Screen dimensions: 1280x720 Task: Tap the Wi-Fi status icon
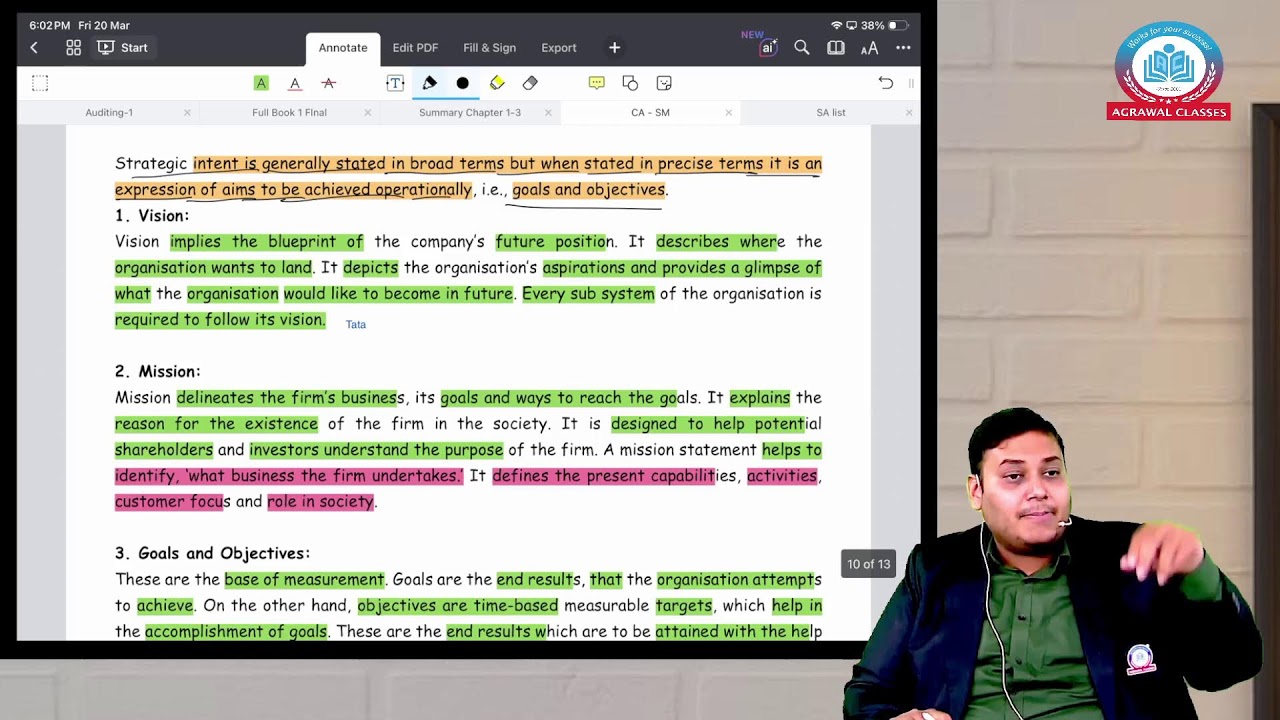tap(837, 25)
